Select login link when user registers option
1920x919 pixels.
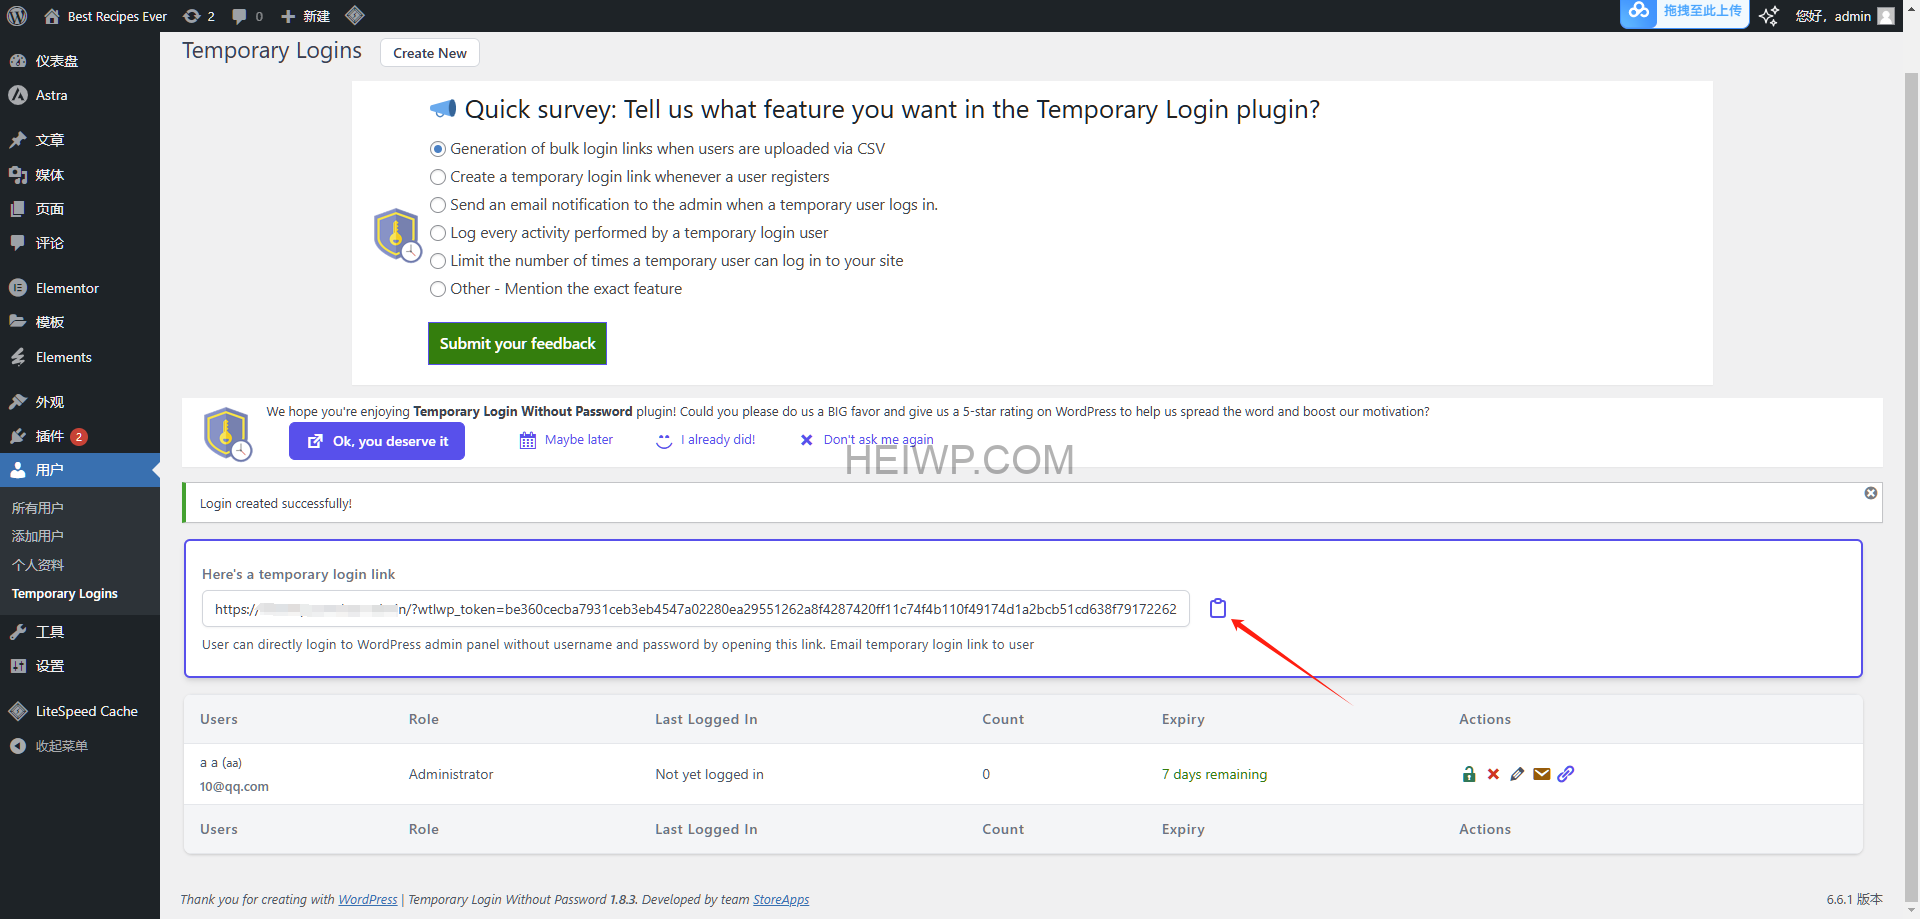pyautogui.click(x=438, y=177)
